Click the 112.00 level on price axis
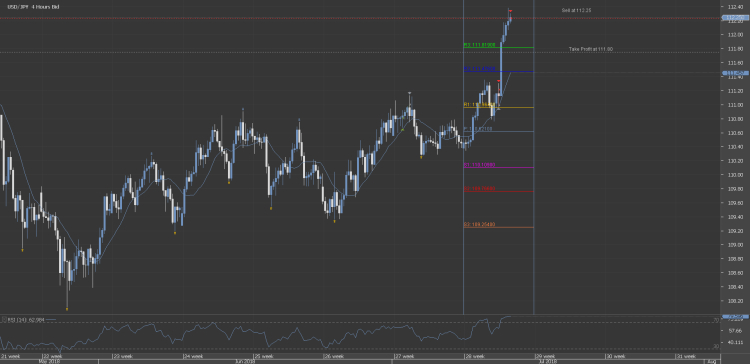Image resolution: width=750 pixels, height=364 pixels. pyautogui.click(x=735, y=35)
